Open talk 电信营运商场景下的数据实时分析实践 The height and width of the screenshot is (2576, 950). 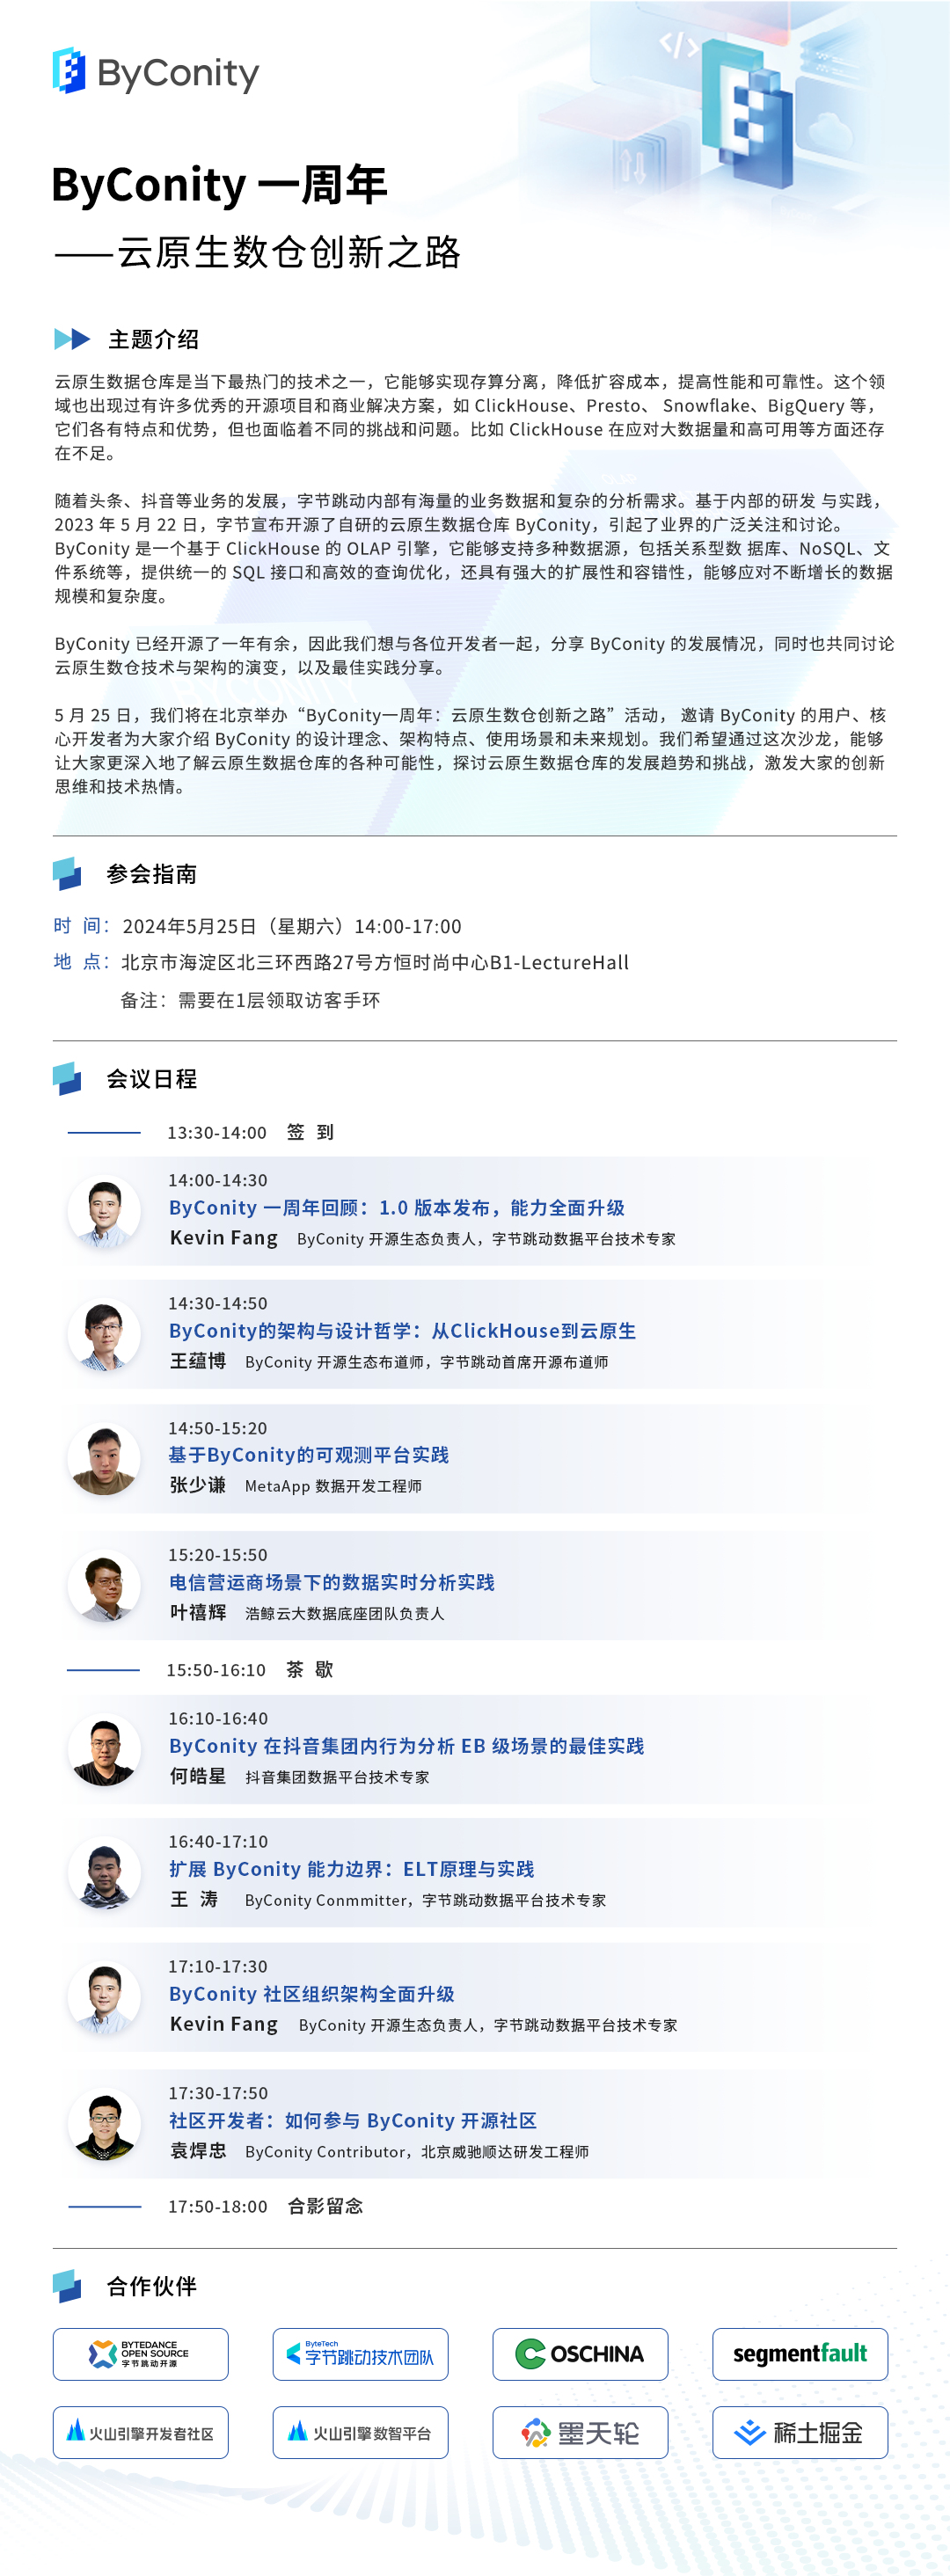[x=331, y=1582]
